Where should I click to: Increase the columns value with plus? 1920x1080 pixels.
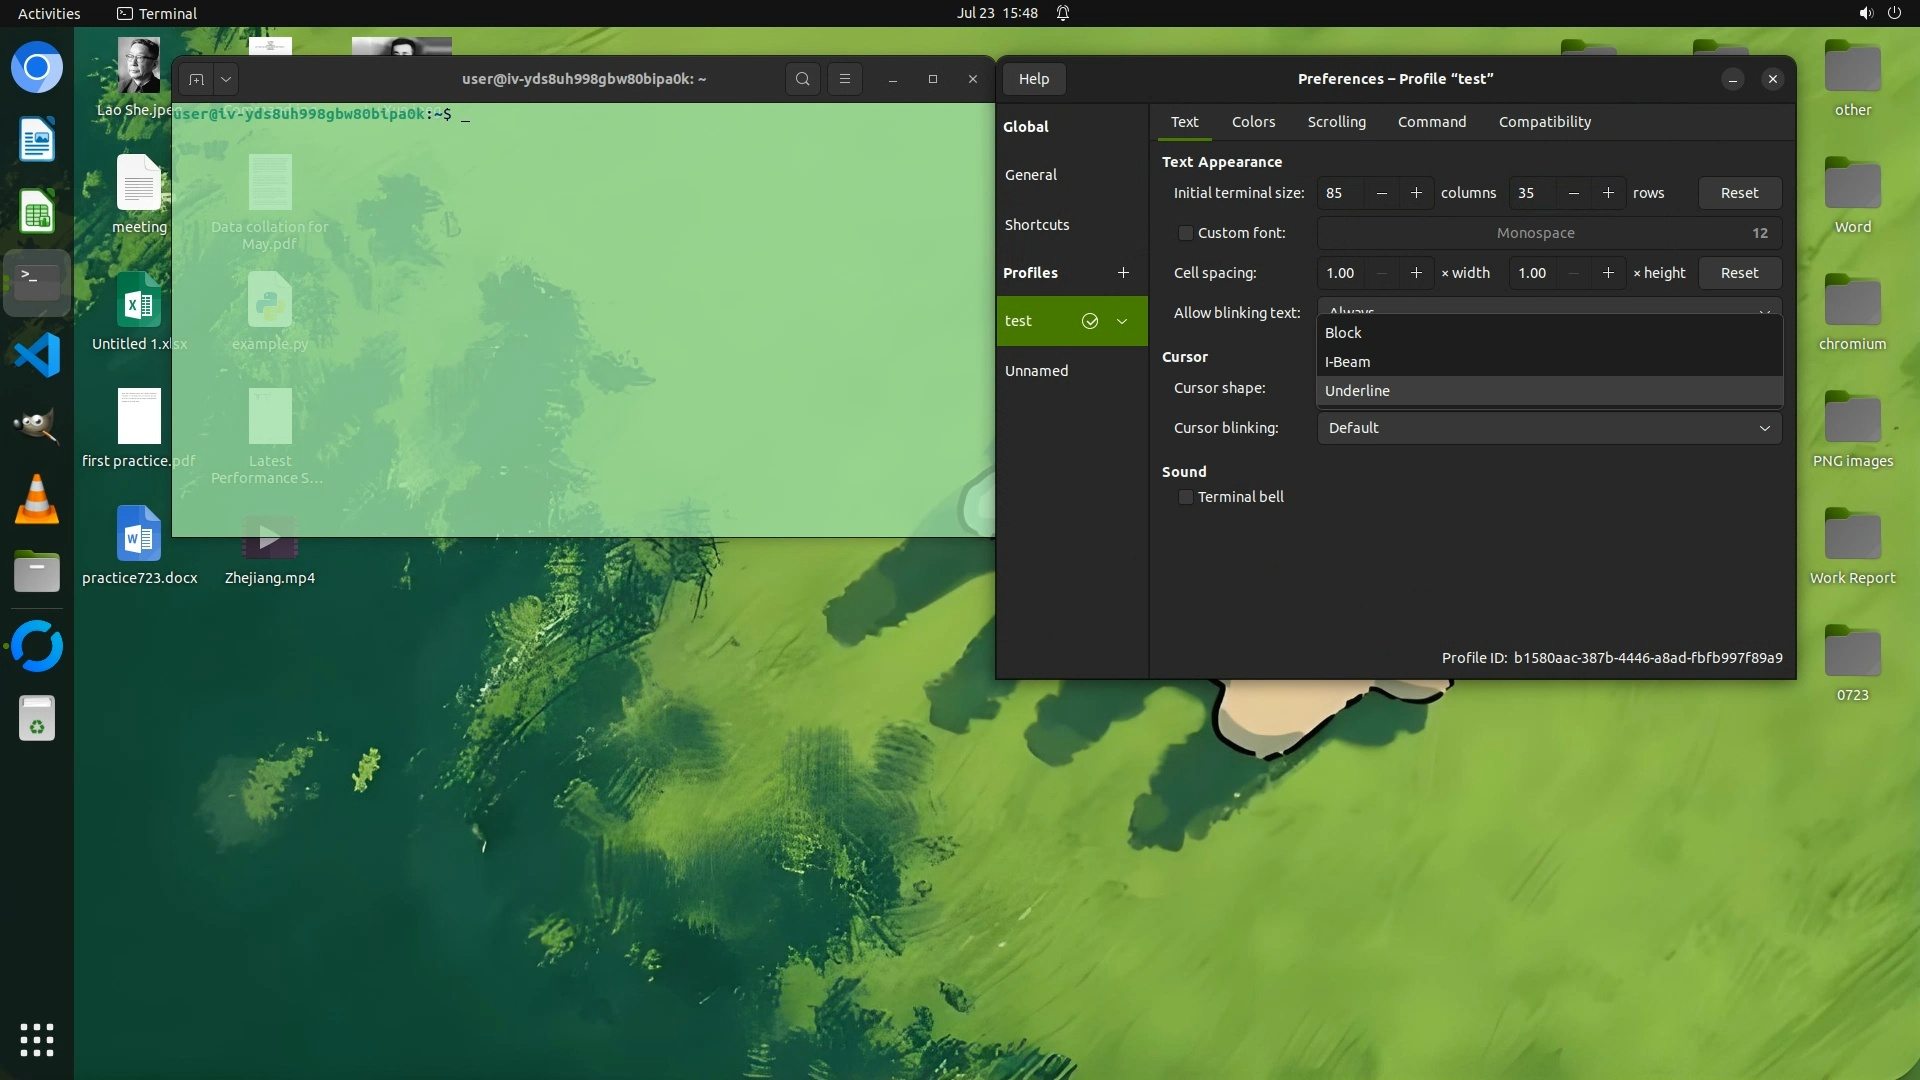(x=1416, y=193)
